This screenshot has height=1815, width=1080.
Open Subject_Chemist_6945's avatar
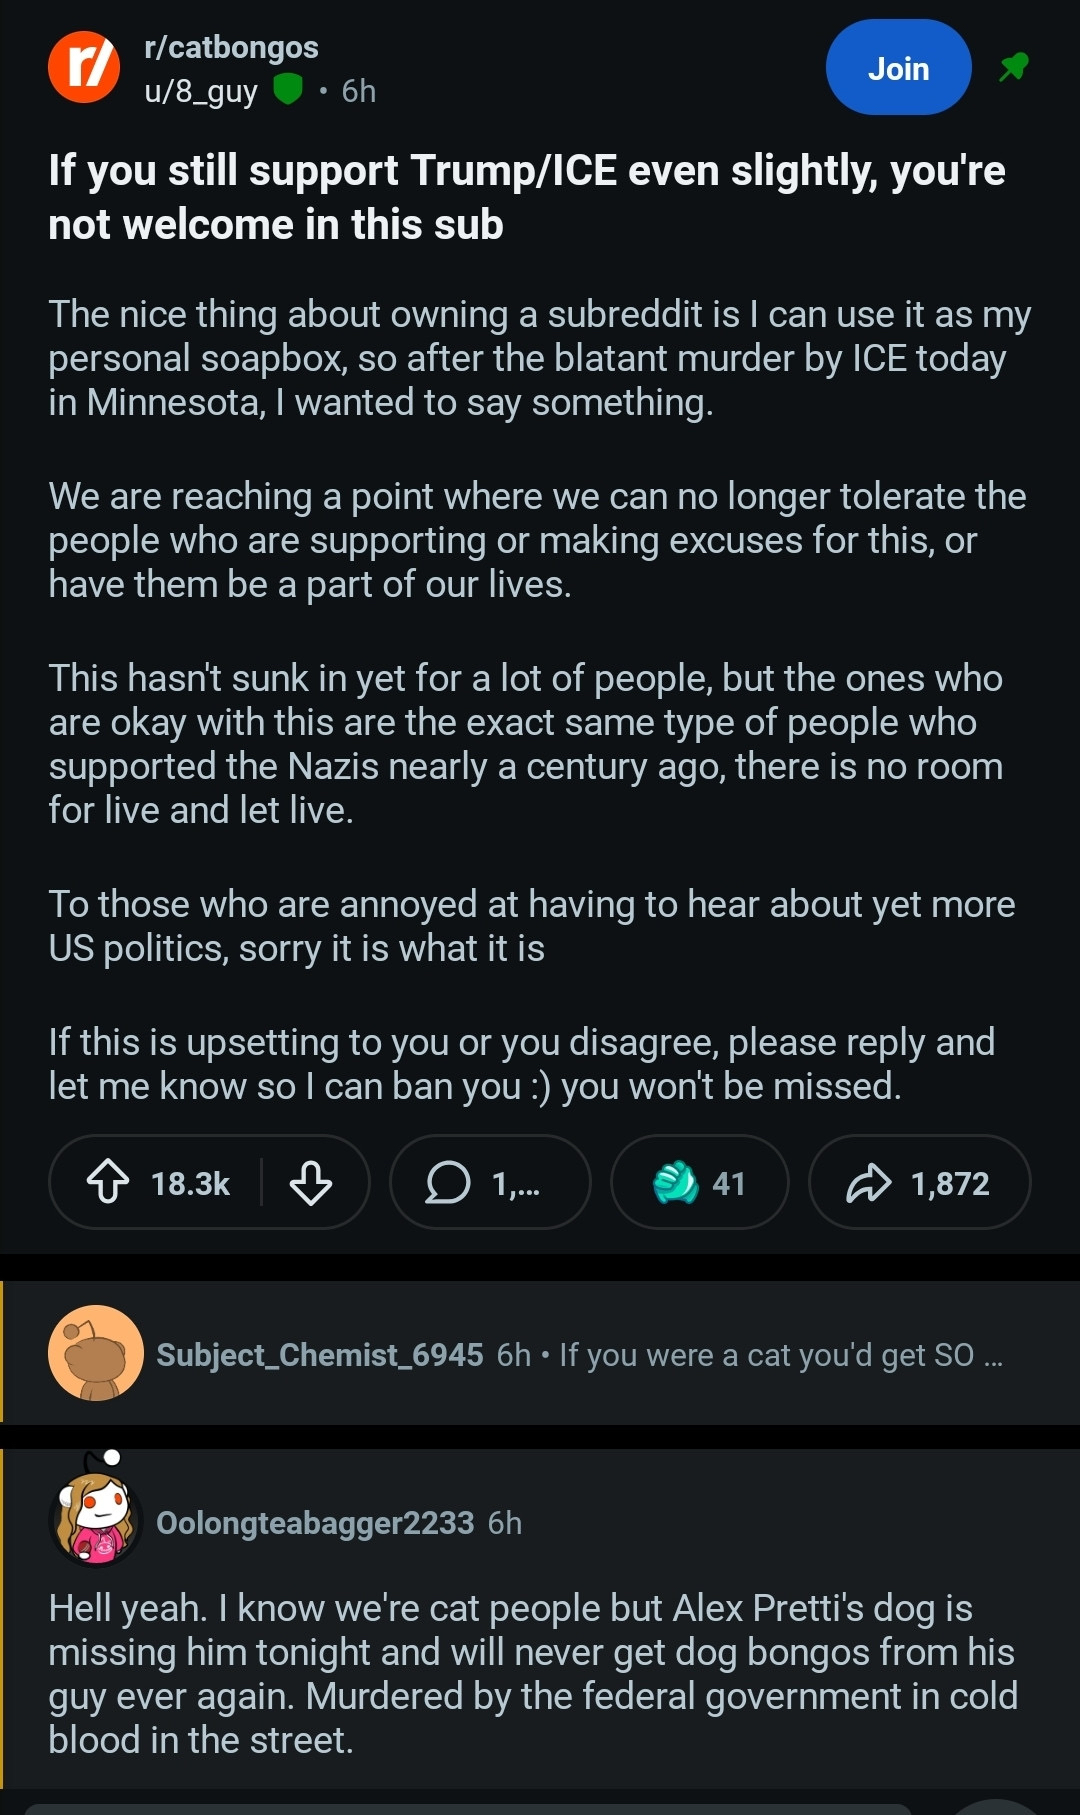(x=96, y=1353)
